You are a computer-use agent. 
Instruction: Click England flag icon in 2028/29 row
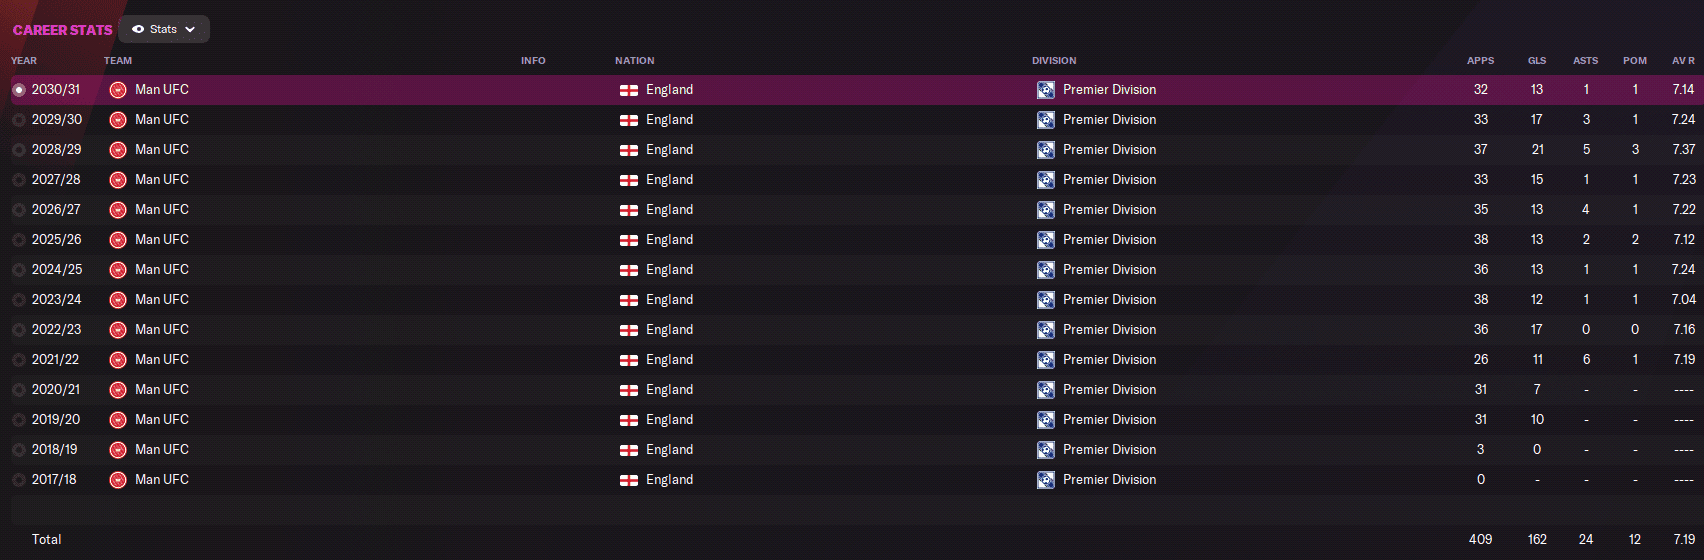(629, 150)
